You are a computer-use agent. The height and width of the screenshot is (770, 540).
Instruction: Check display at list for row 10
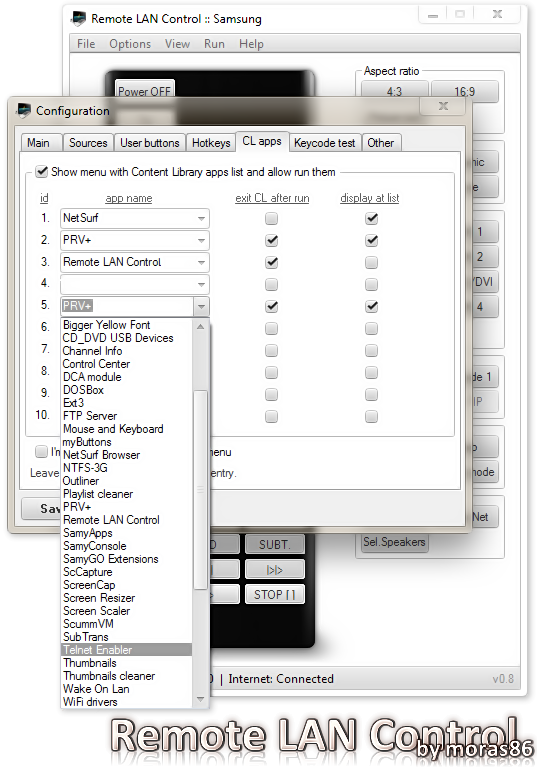pyautogui.click(x=372, y=416)
